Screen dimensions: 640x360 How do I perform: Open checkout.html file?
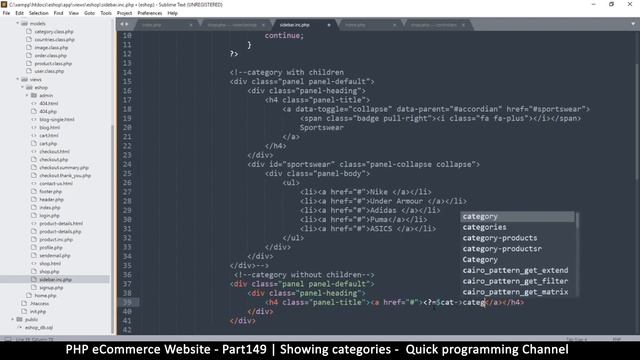54,151
